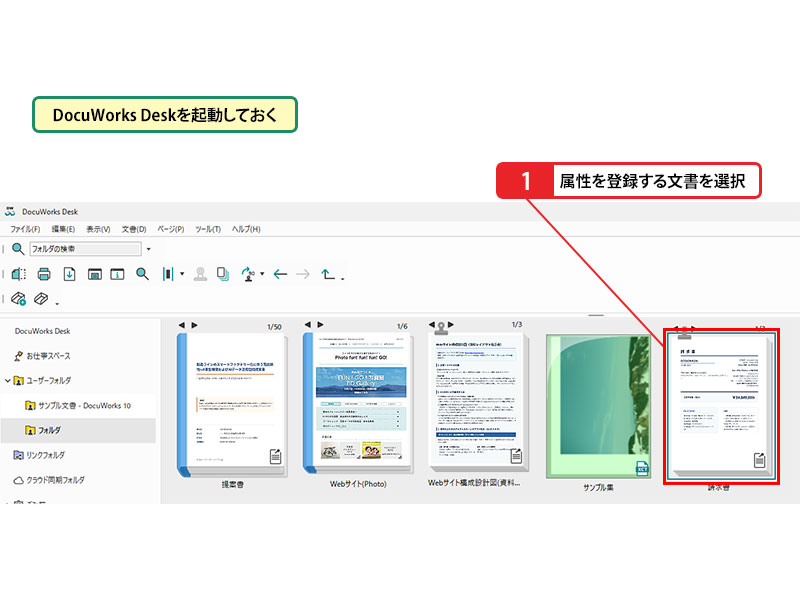800x600 pixels.
Task: Click the printer icon to print
Action: [x=44, y=274]
